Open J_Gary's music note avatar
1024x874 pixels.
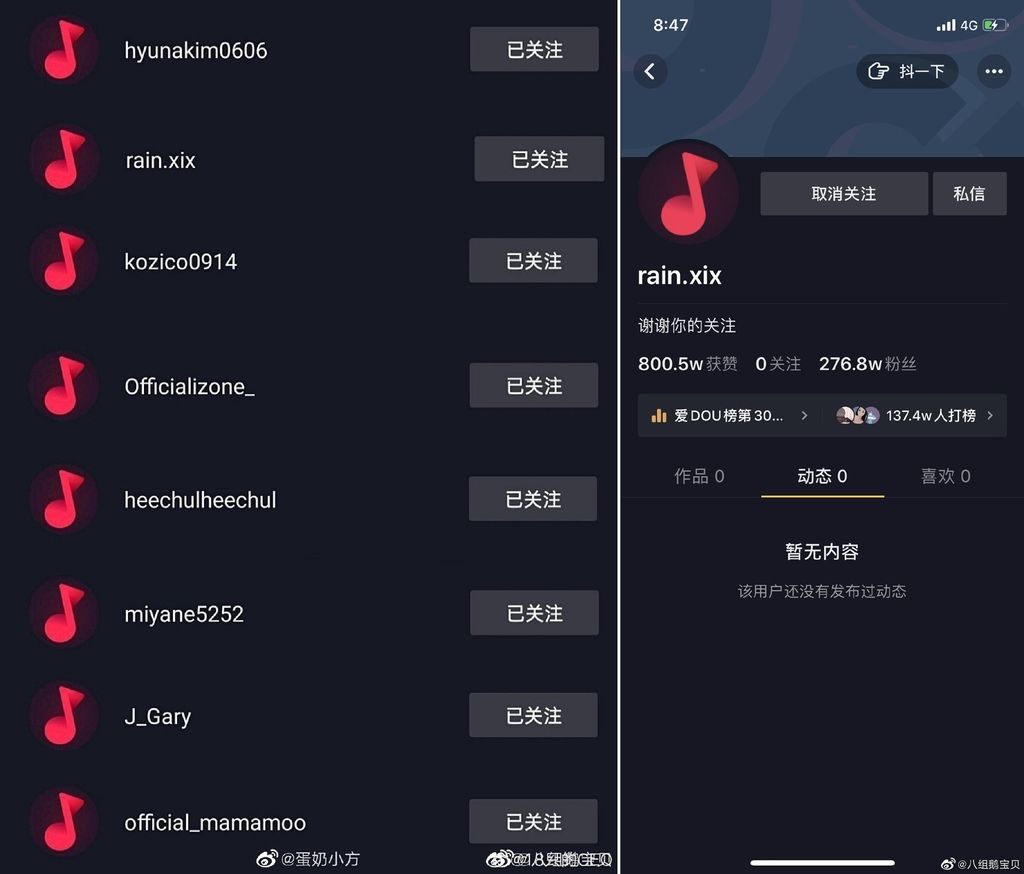click(x=63, y=715)
